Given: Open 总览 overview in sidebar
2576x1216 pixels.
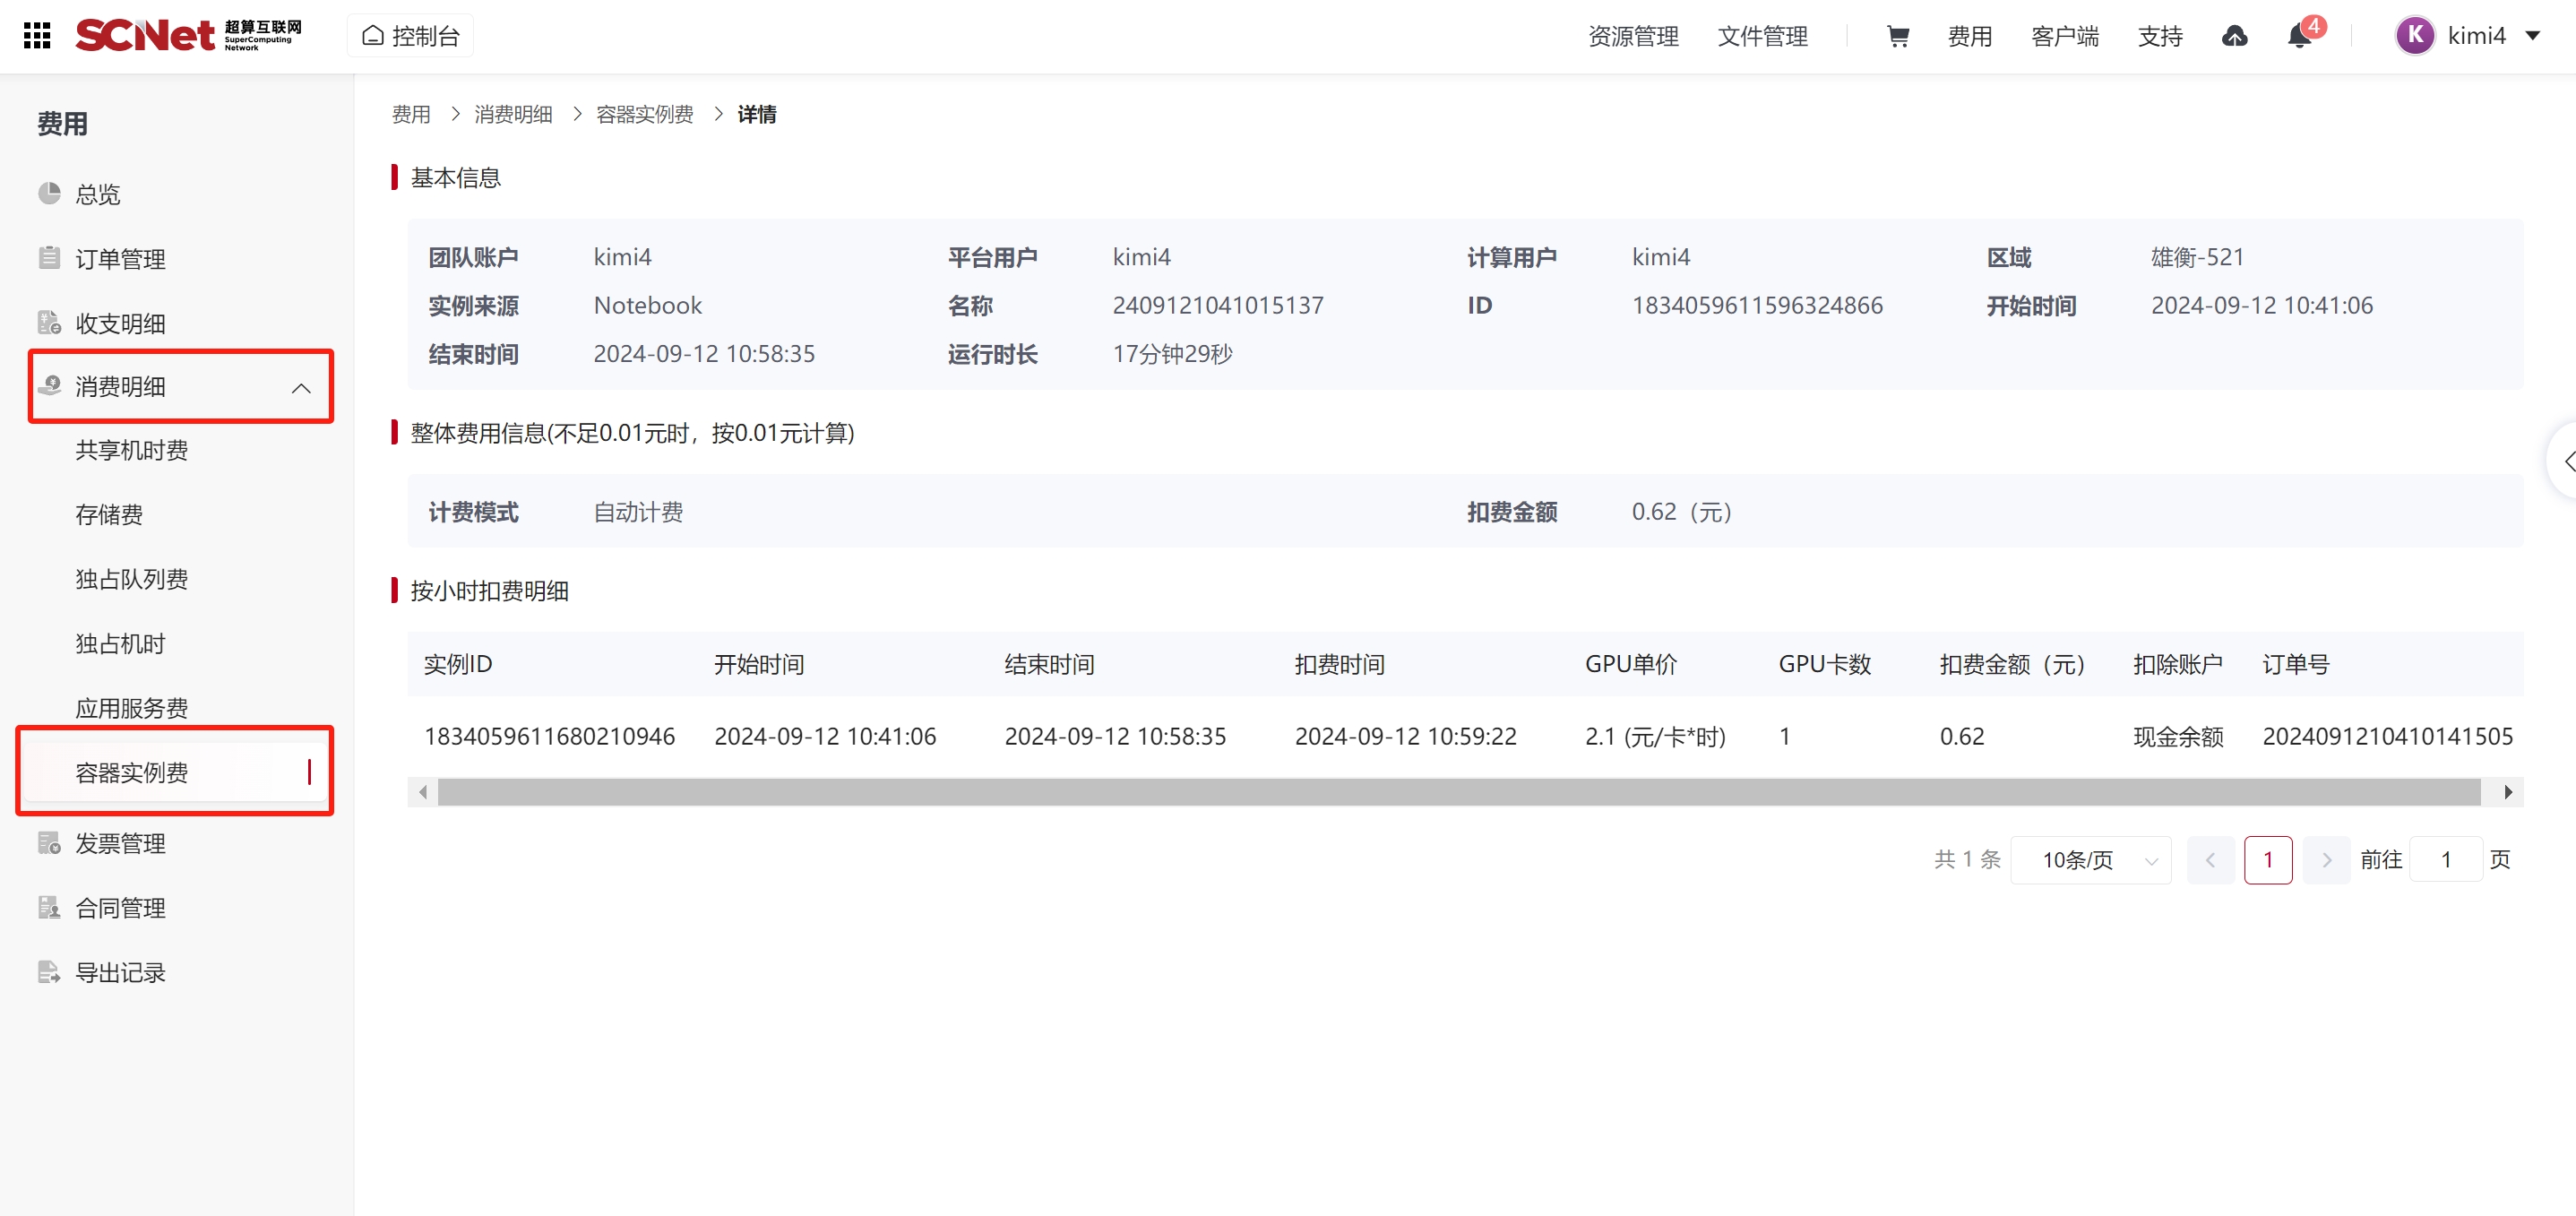Looking at the screenshot, I should coord(98,194).
